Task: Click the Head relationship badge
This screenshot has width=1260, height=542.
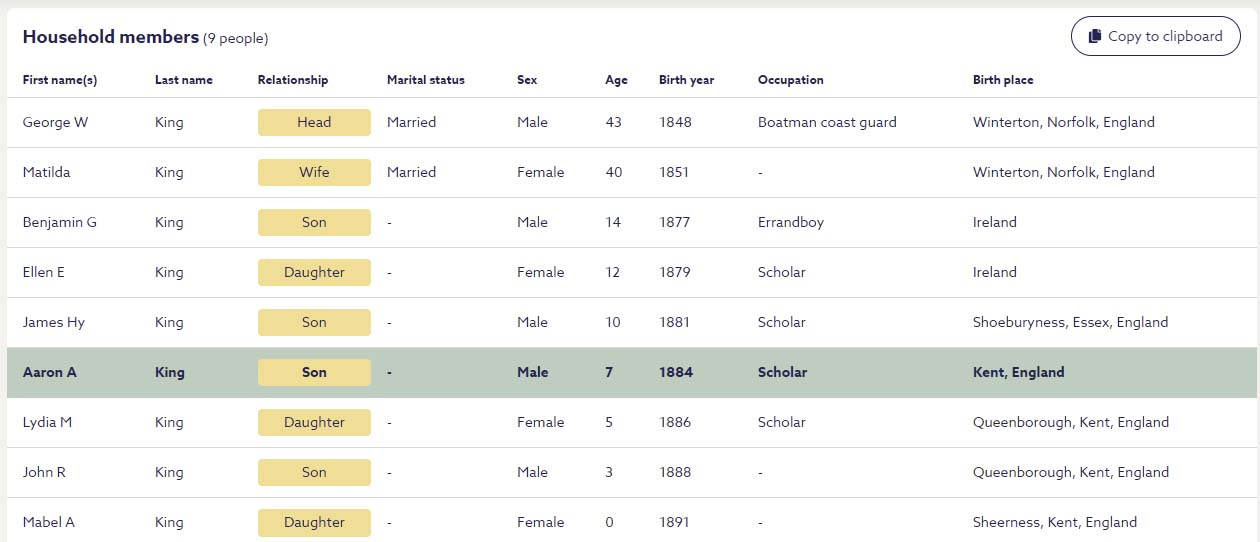Action: (314, 122)
